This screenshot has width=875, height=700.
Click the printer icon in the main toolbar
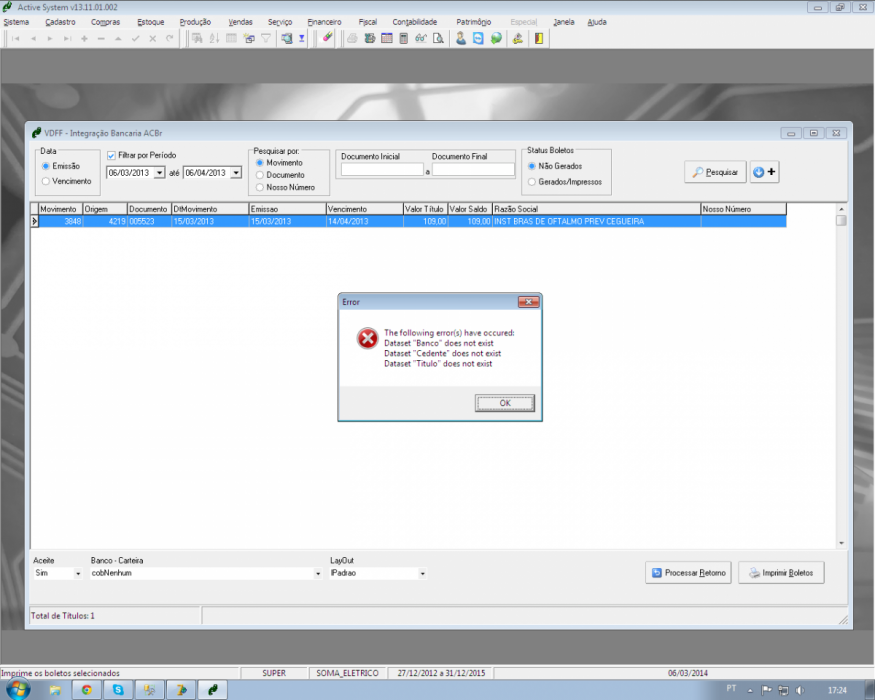[x=352, y=39]
